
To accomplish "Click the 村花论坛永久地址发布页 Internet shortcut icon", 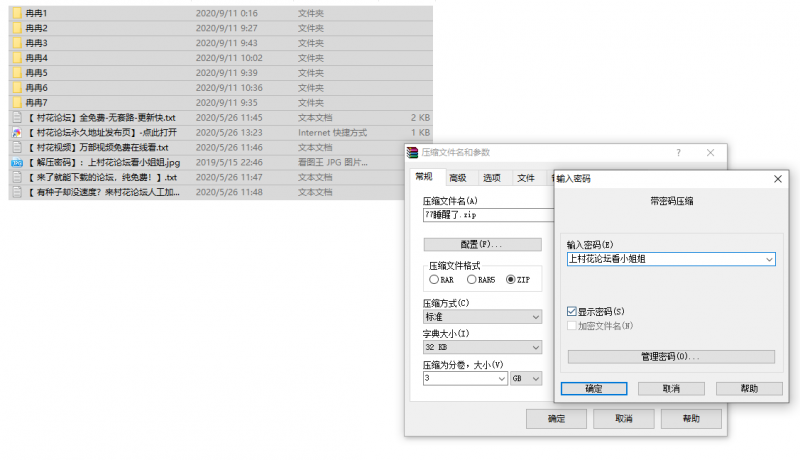I will pos(16,132).
